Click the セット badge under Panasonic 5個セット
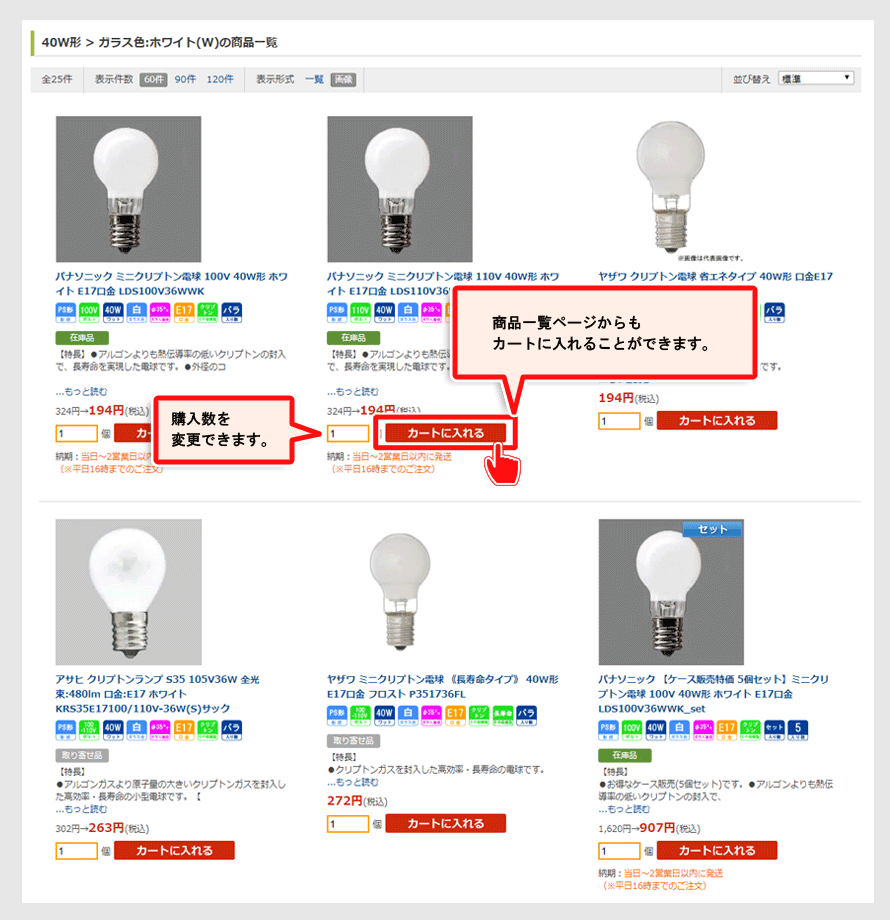Screen dimensions: 890x920 [774, 730]
